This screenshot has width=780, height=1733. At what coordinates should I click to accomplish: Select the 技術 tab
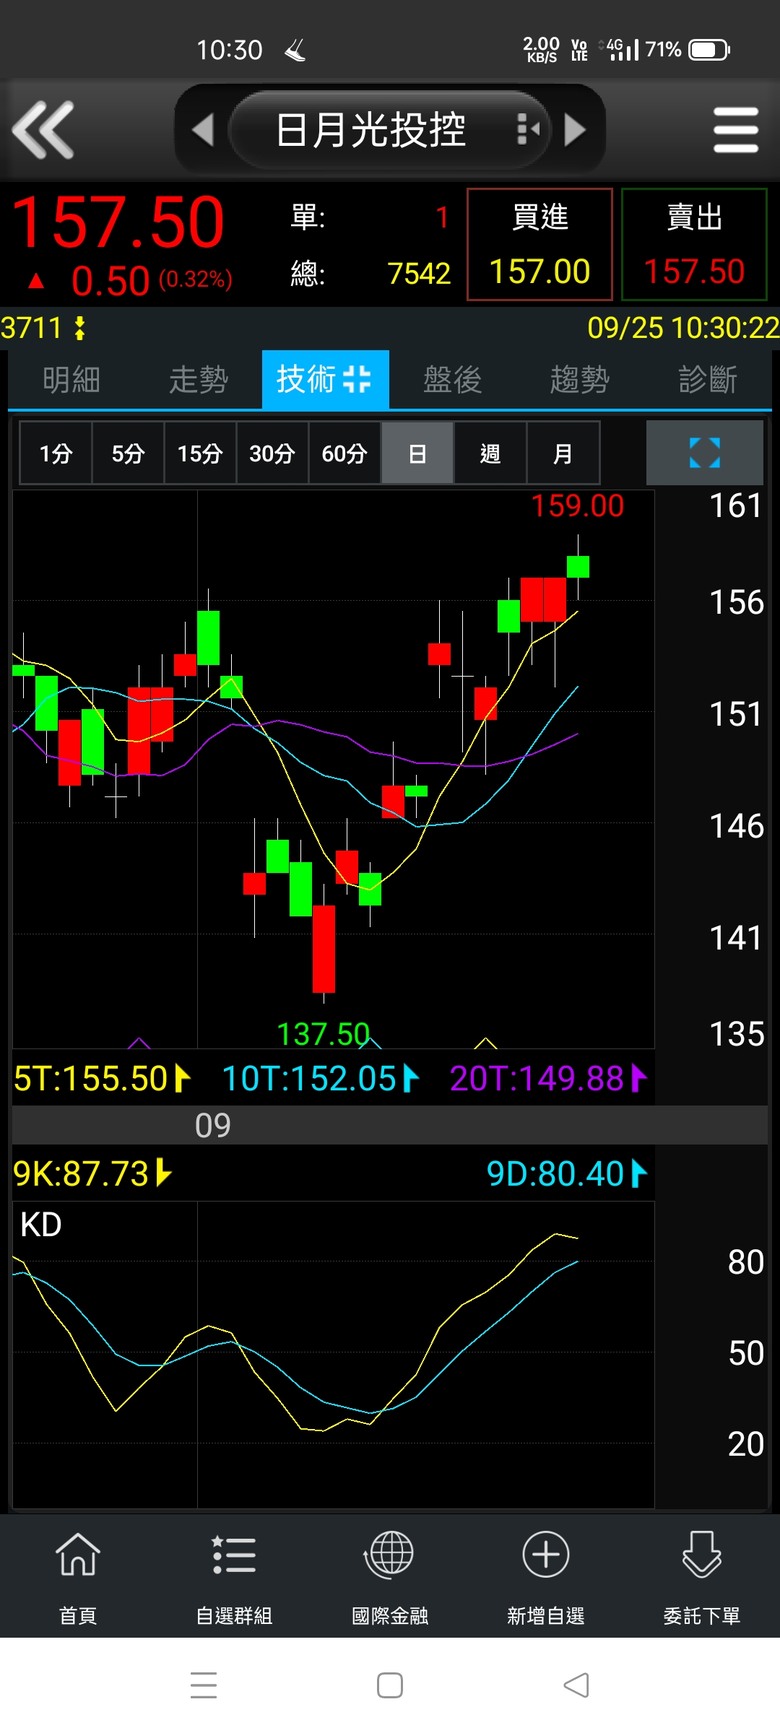point(325,380)
